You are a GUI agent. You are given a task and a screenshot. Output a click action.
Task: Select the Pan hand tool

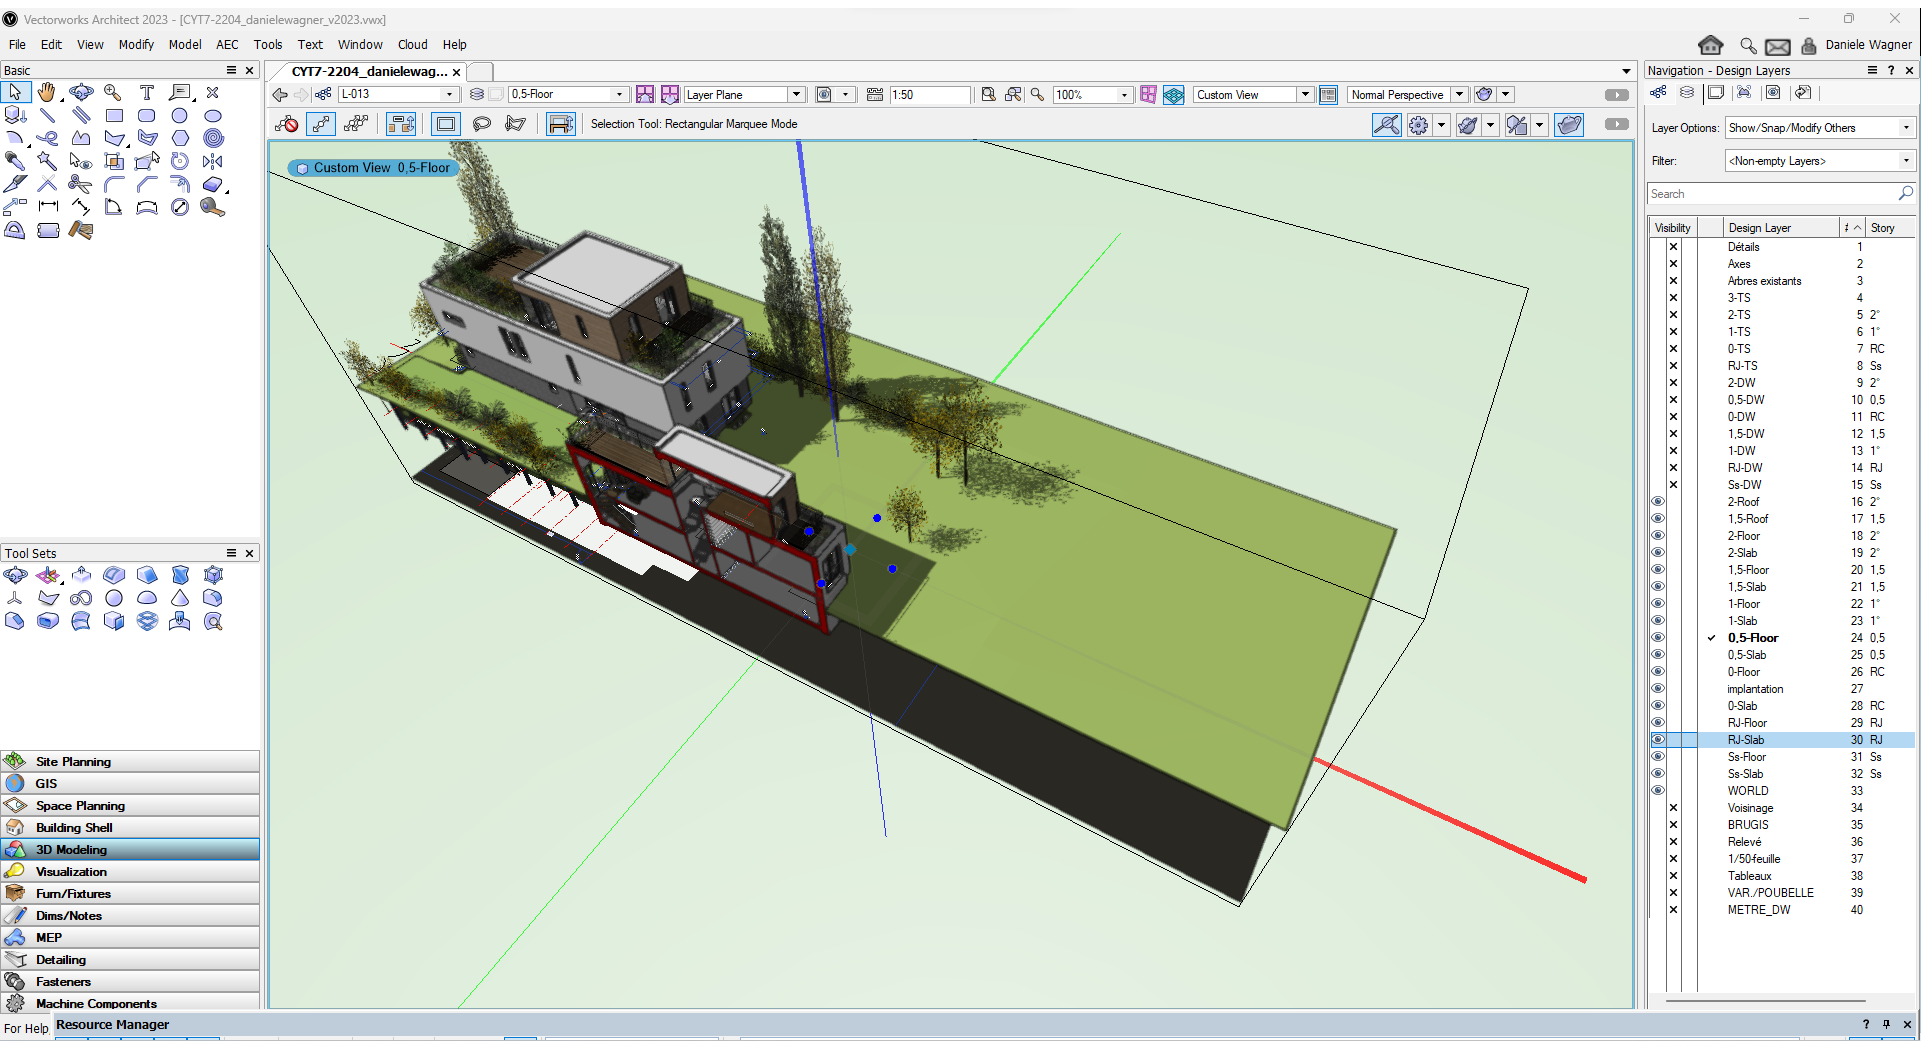click(47, 92)
